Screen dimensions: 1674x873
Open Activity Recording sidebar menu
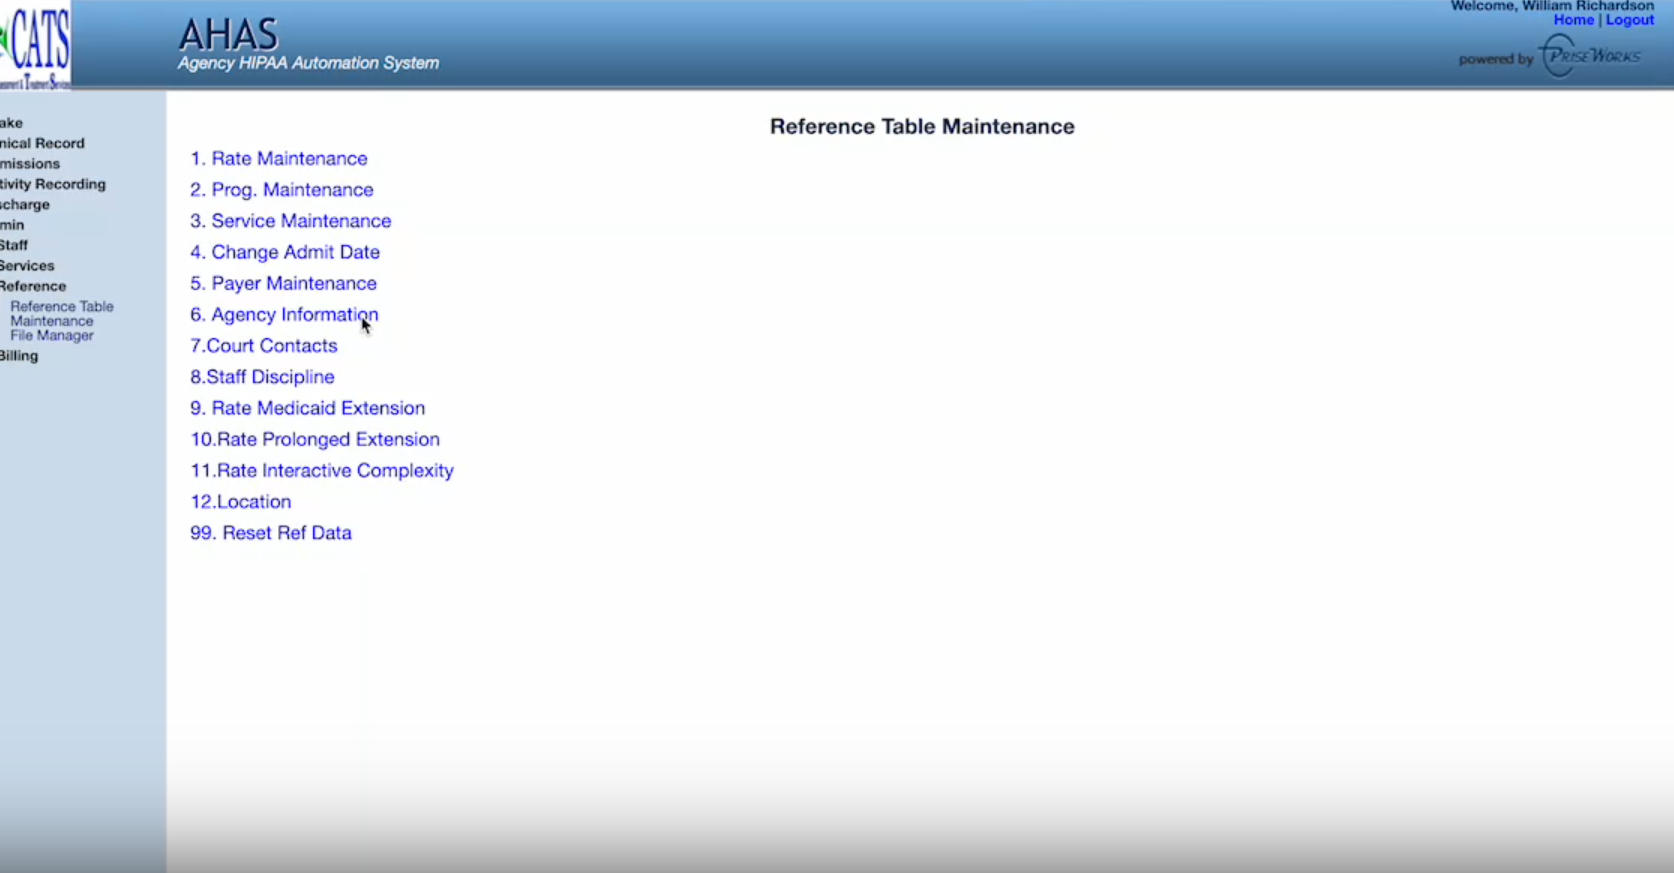pyautogui.click(x=53, y=184)
